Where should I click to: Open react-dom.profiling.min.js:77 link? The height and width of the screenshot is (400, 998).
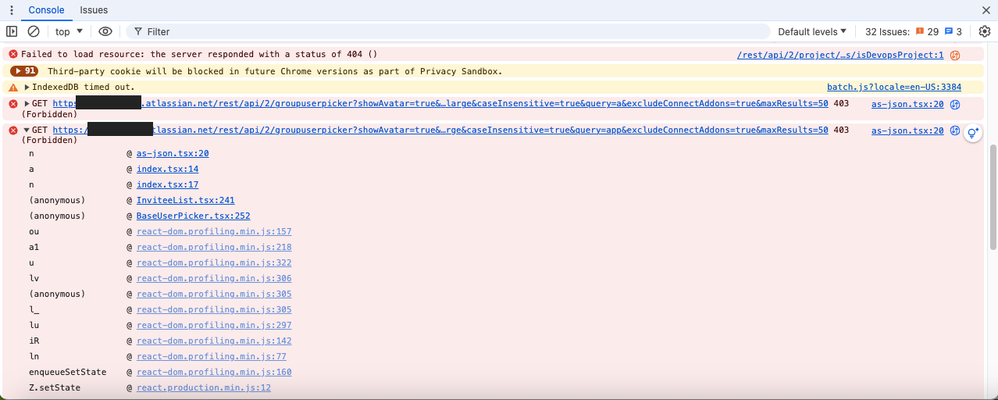point(211,357)
